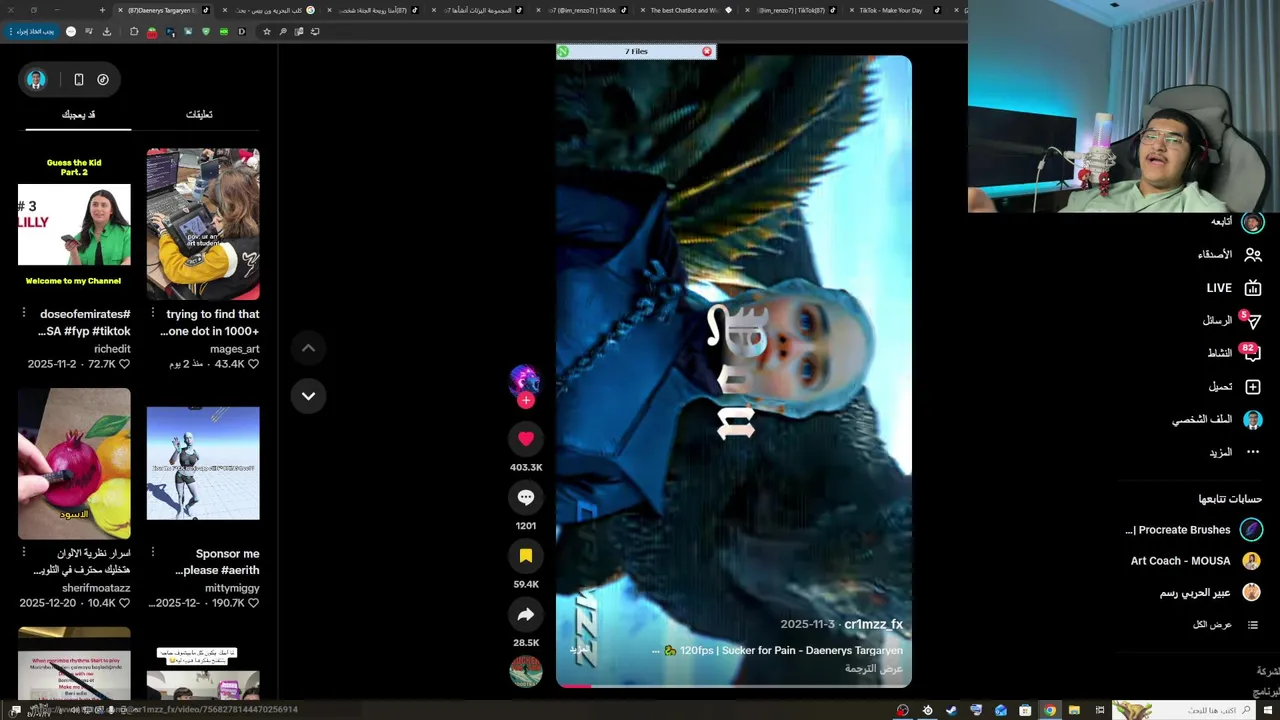Share the video using the arrow icon
The image size is (1280, 720).
526,614
